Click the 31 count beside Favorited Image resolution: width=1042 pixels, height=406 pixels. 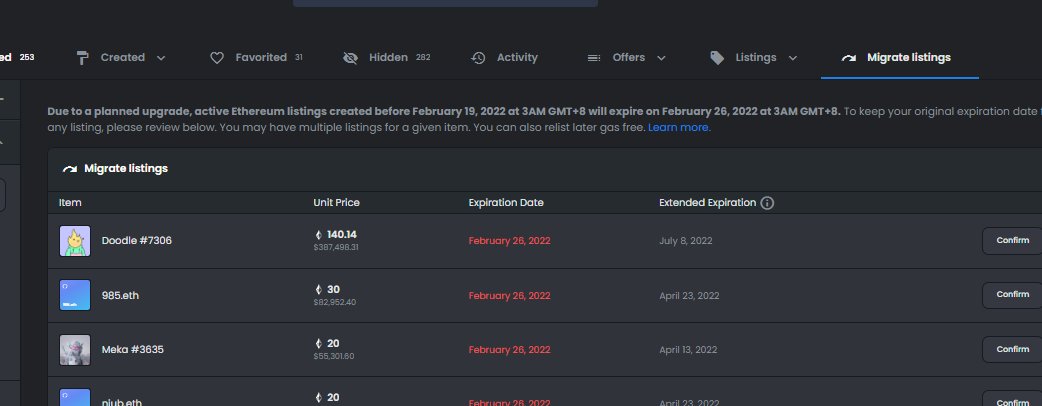click(299, 58)
